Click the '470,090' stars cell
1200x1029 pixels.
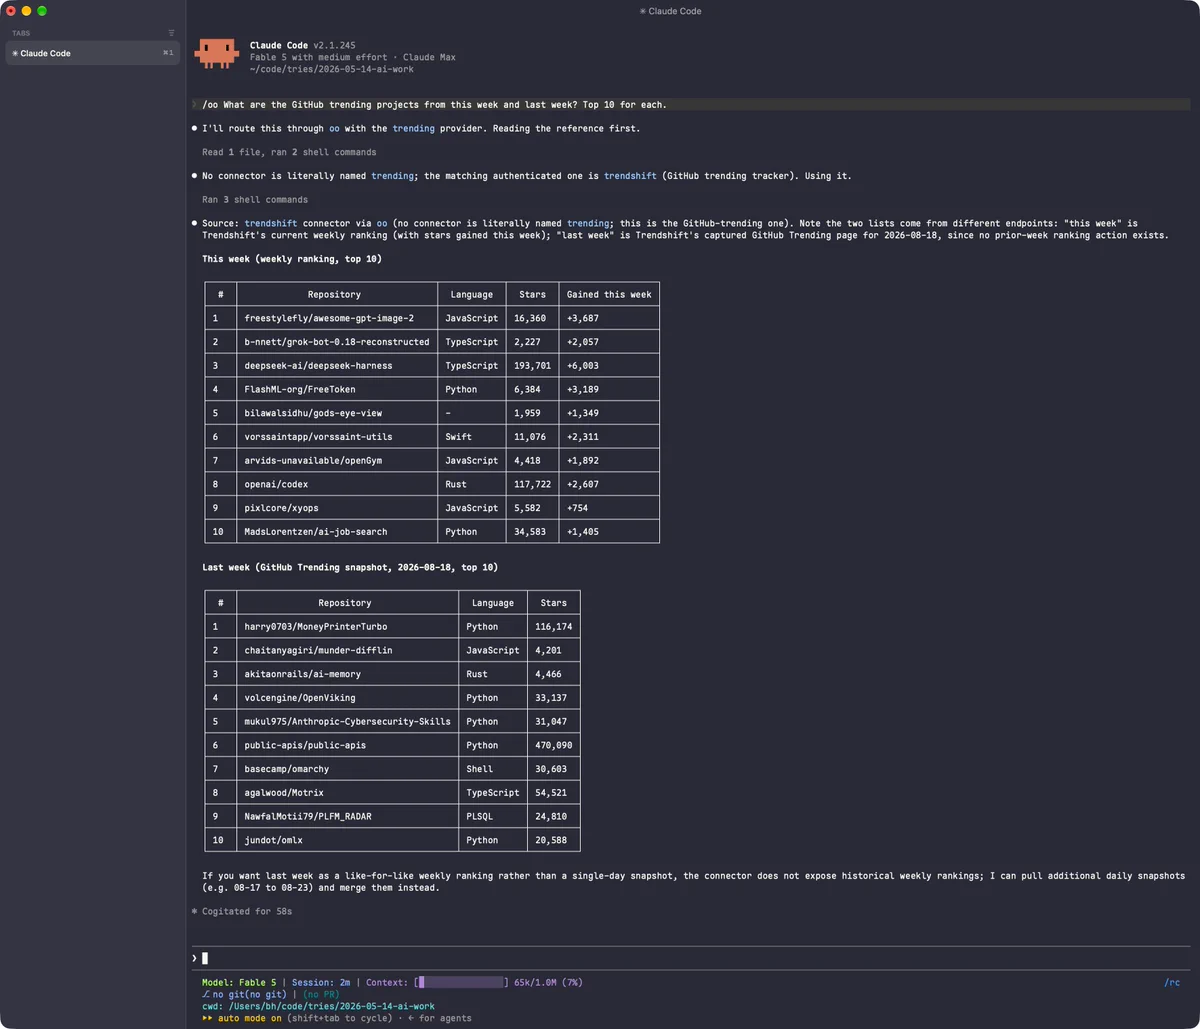554,745
